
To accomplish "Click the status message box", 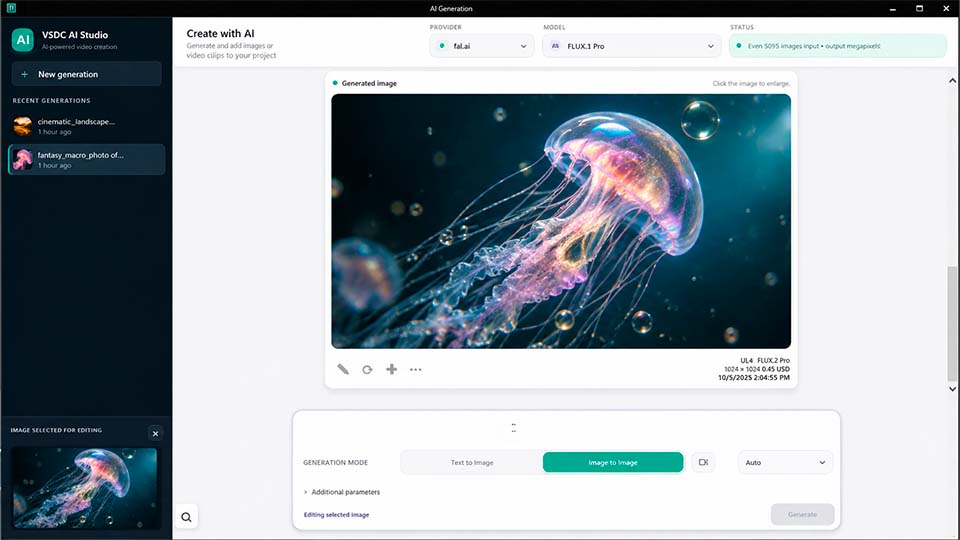I will click(838, 46).
